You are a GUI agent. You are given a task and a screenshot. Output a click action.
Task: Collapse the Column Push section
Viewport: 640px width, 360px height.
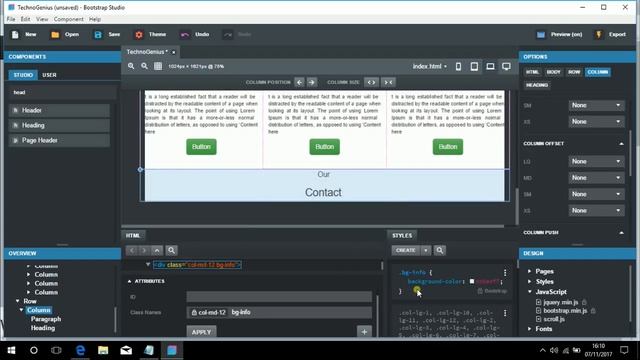coord(621,233)
